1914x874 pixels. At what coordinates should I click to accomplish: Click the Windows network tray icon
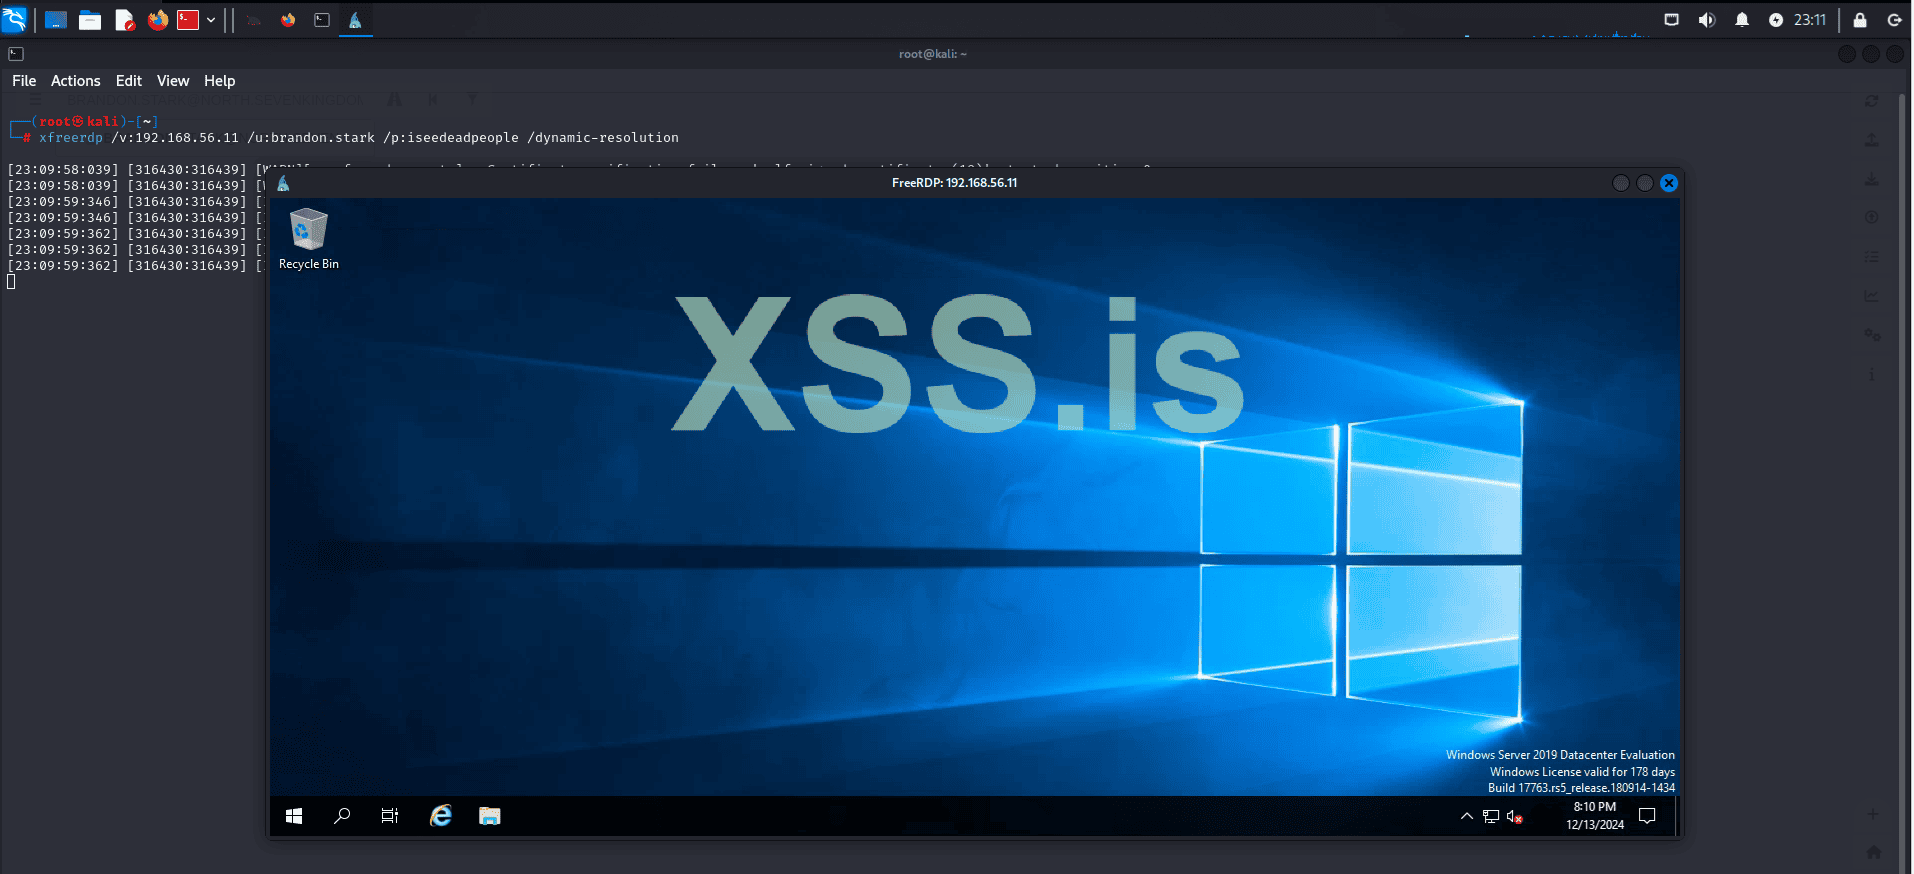point(1491,816)
